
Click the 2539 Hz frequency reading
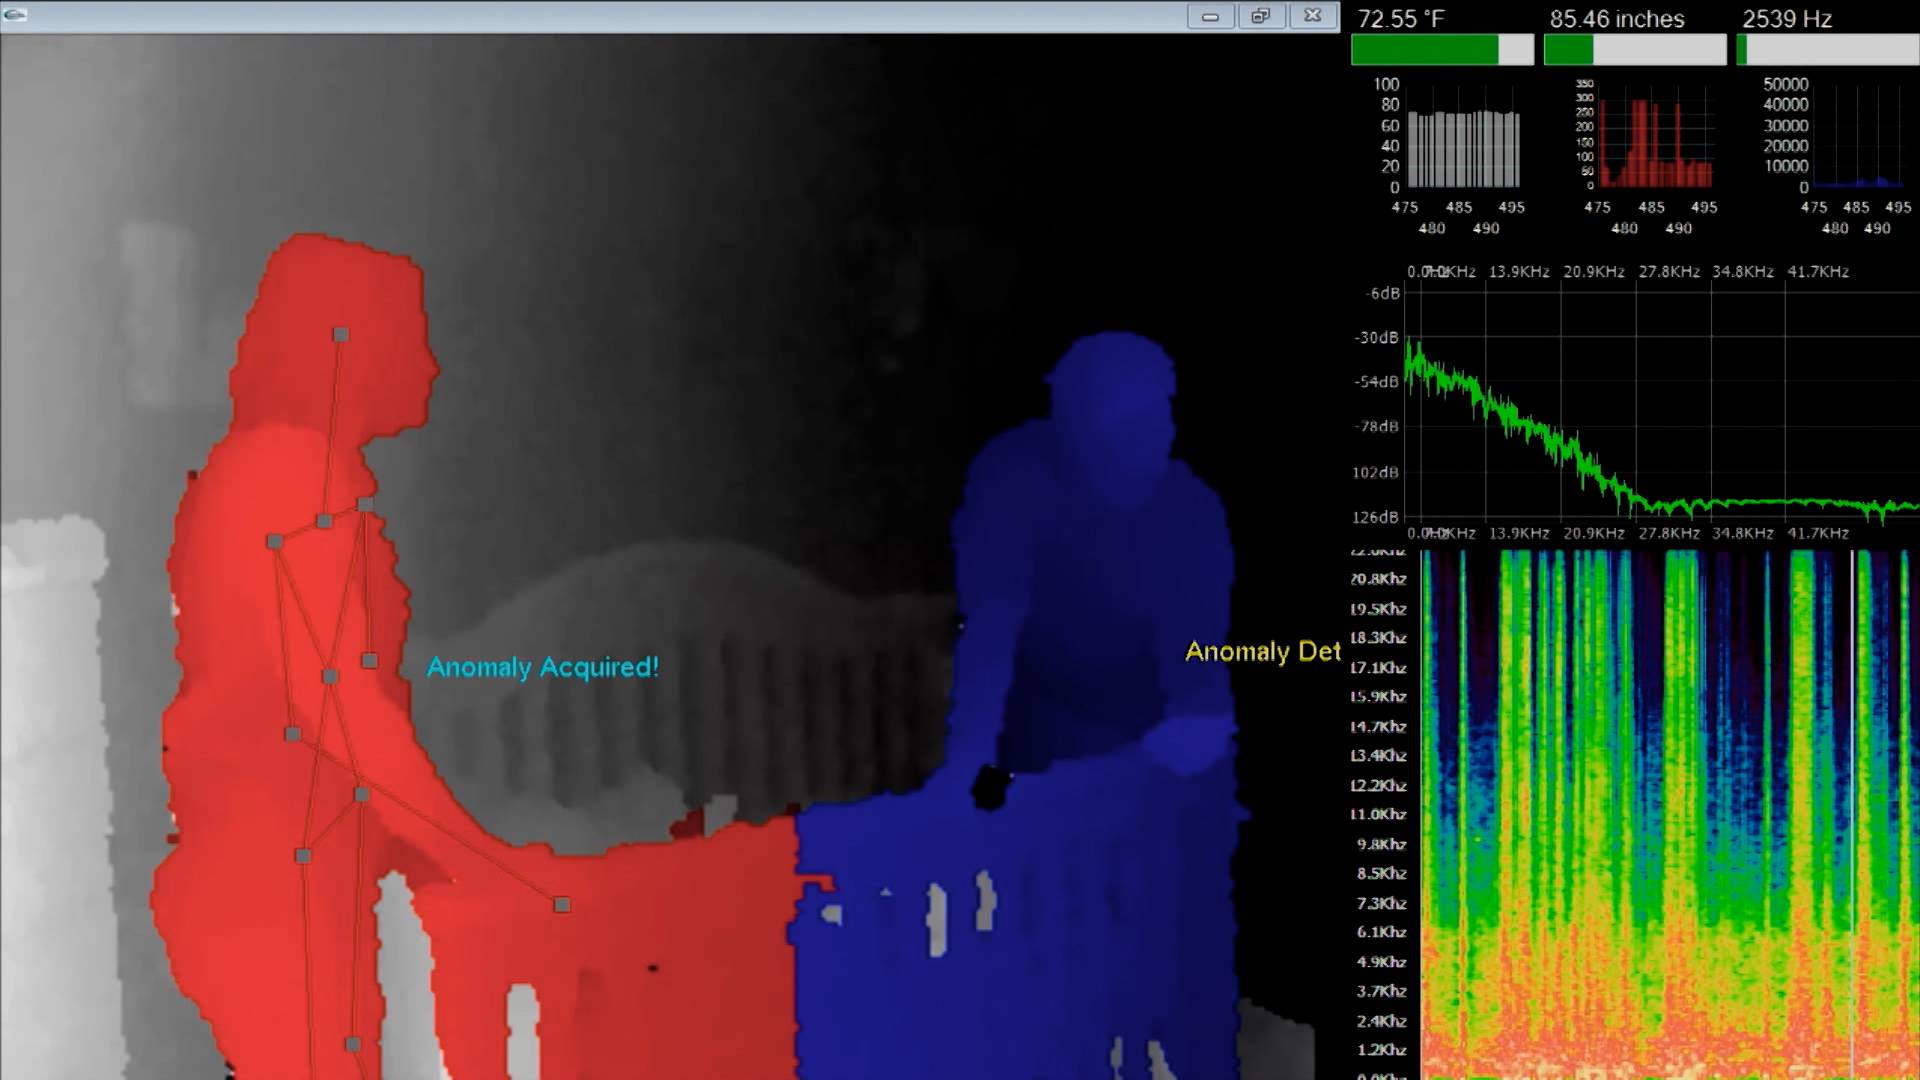point(1787,19)
